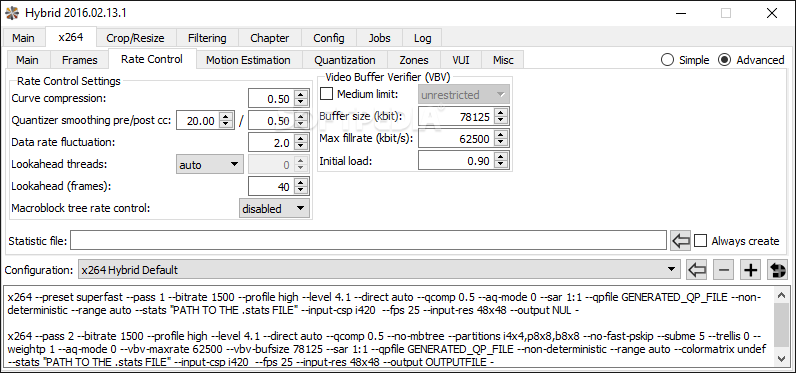Select the Rate Control sub-tab
The width and height of the screenshot is (796, 373).
[x=152, y=59]
